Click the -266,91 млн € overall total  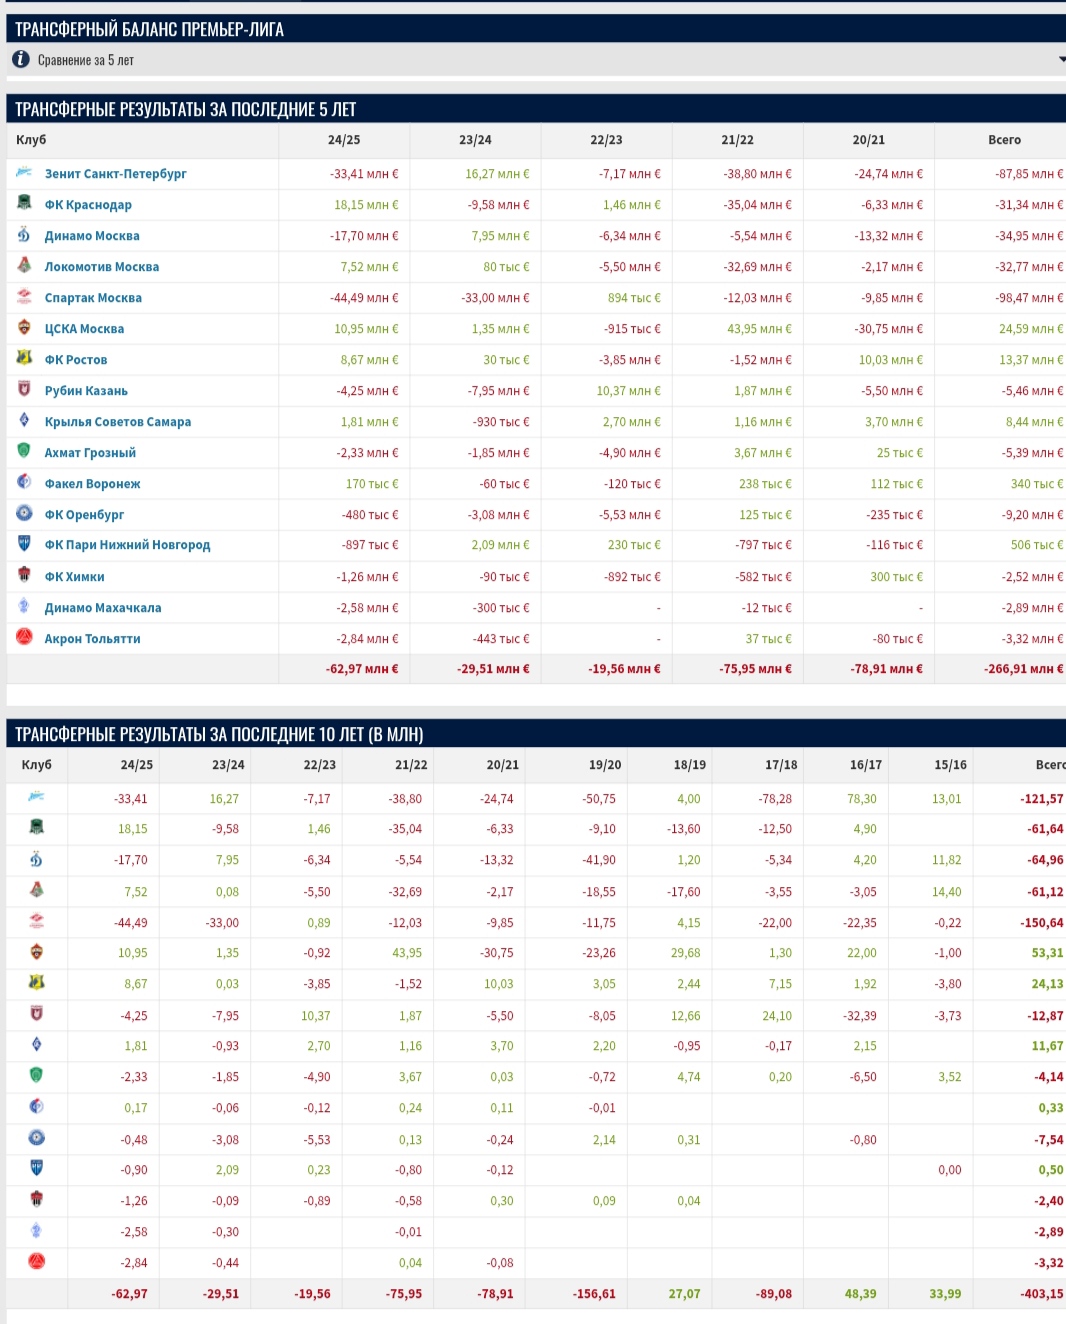tap(1024, 669)
